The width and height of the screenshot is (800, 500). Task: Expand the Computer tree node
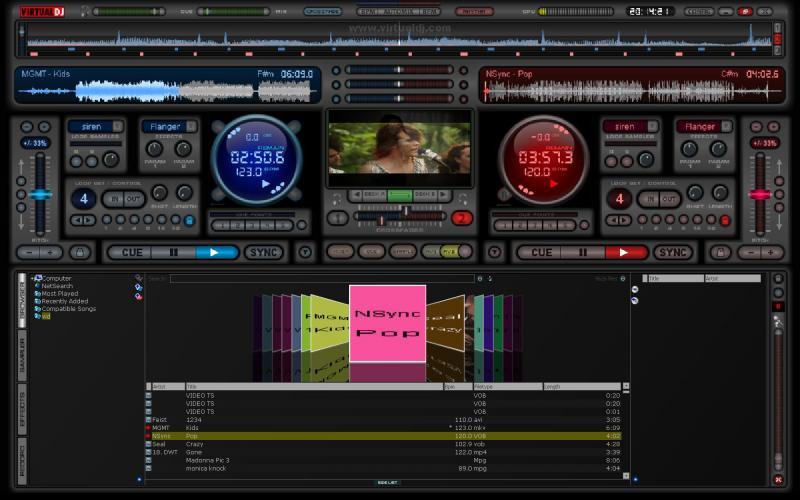click(33, 278)
